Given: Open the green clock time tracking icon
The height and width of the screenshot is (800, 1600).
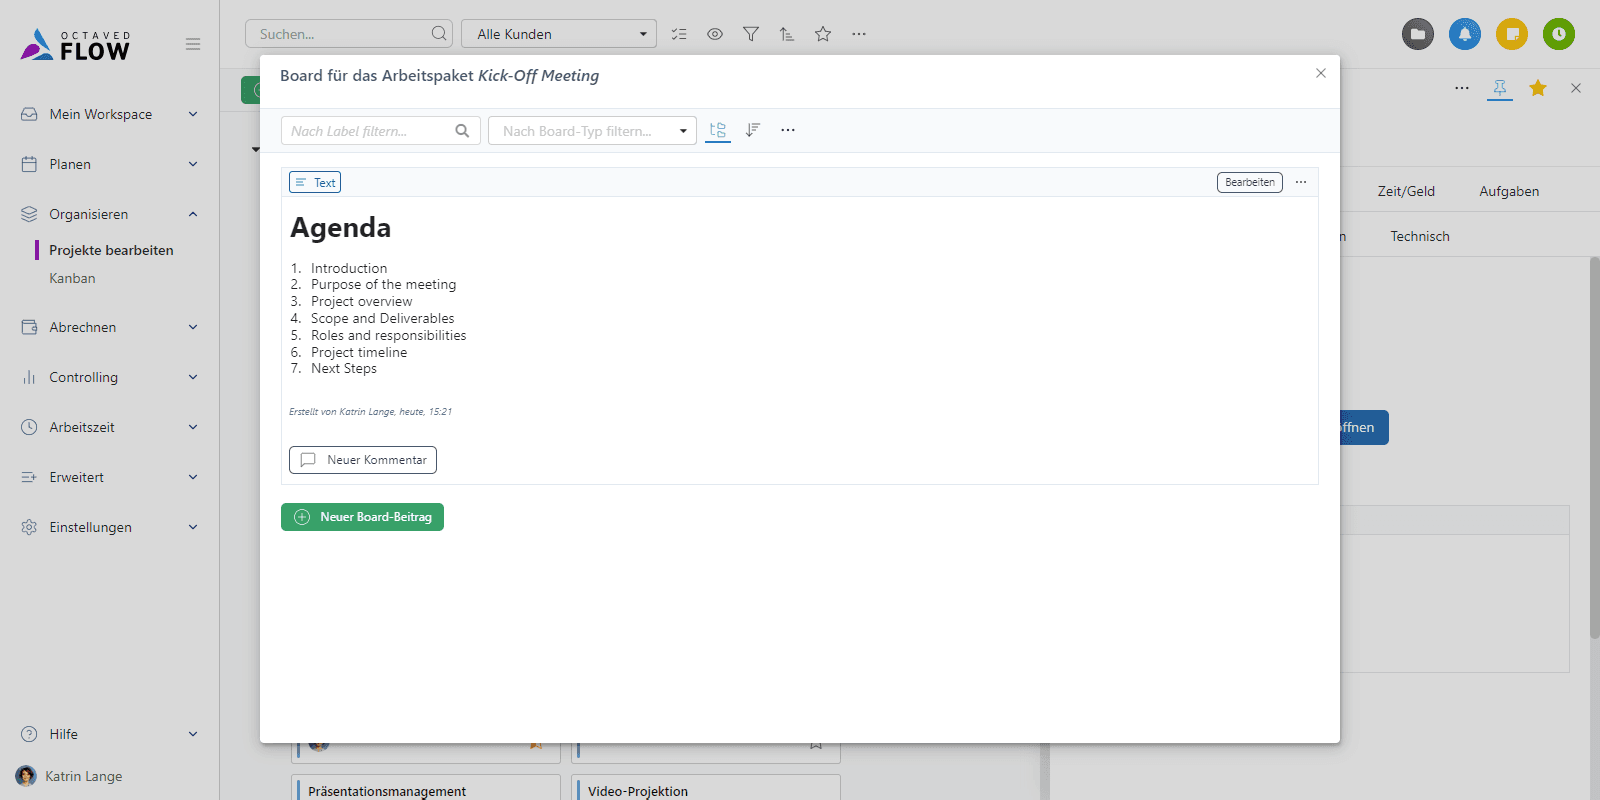Looking at the screenshot, I should (1558, 34).
